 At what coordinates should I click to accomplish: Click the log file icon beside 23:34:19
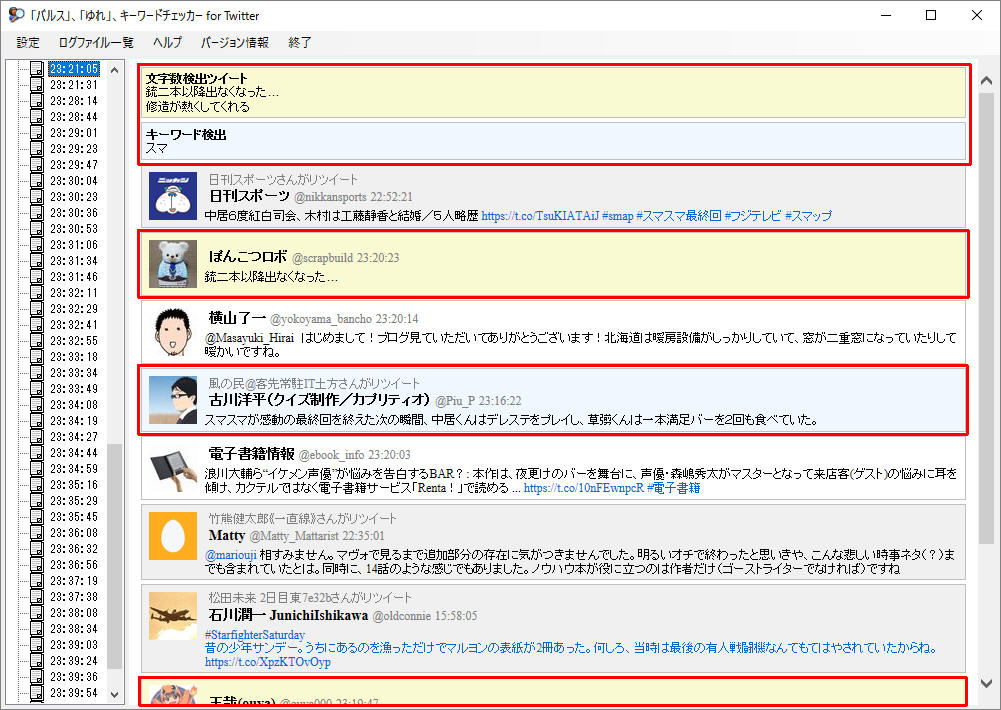37,420
